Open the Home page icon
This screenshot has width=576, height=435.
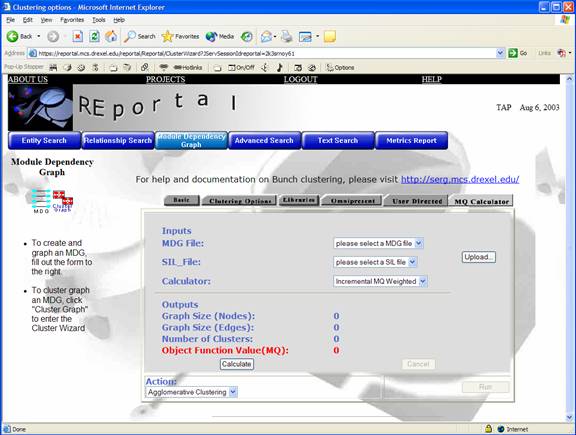click(x=111, y=36)
